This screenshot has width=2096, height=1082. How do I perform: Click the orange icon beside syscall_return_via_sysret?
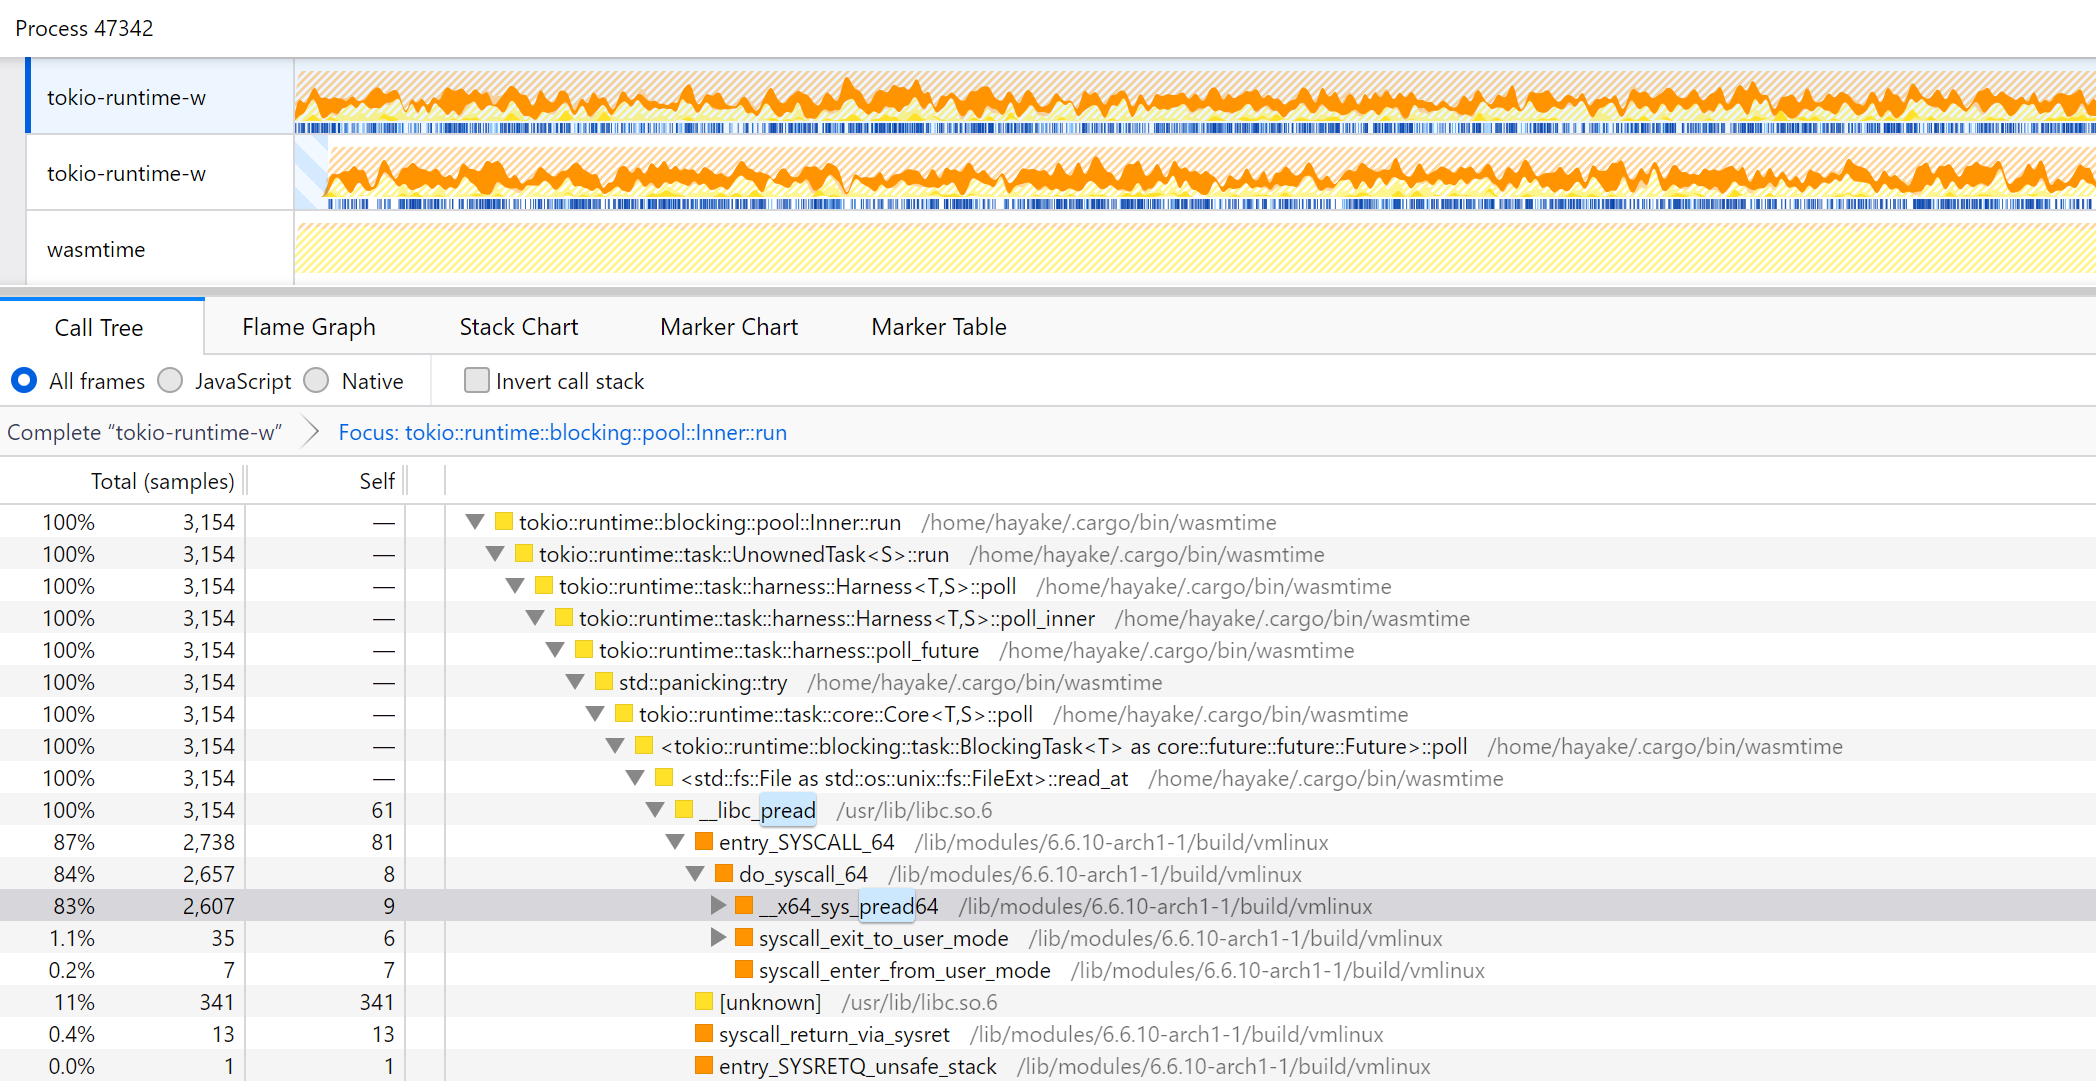tap(704, 1034)
